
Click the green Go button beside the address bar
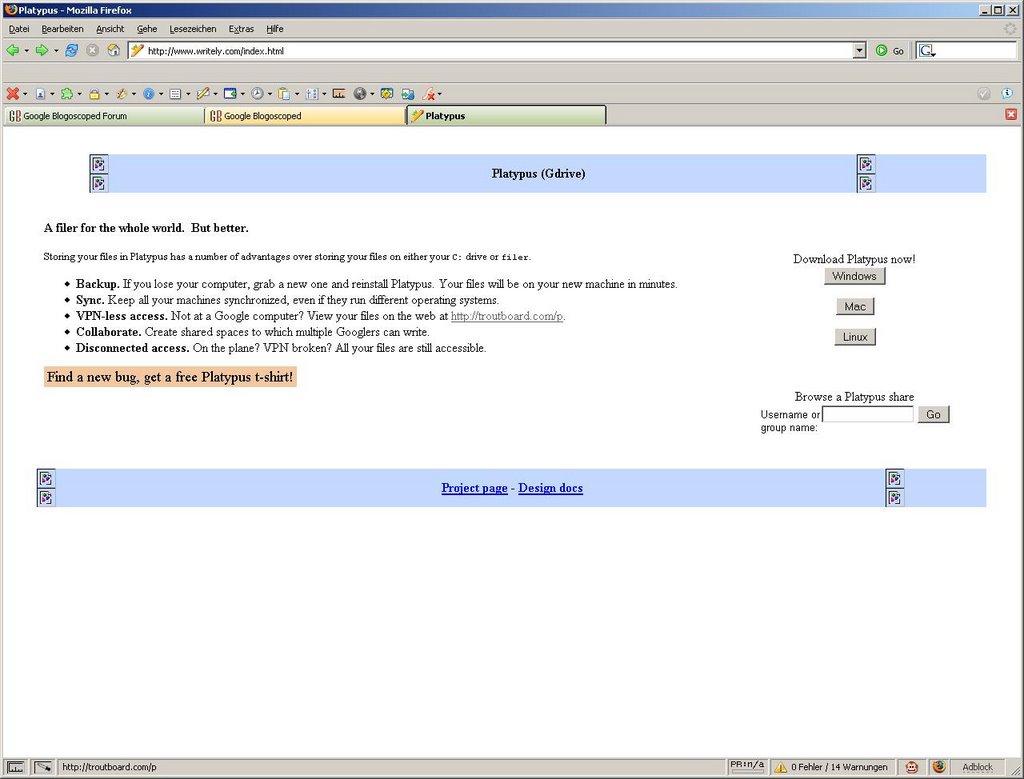pyautogui.click(x=890, y=51)
